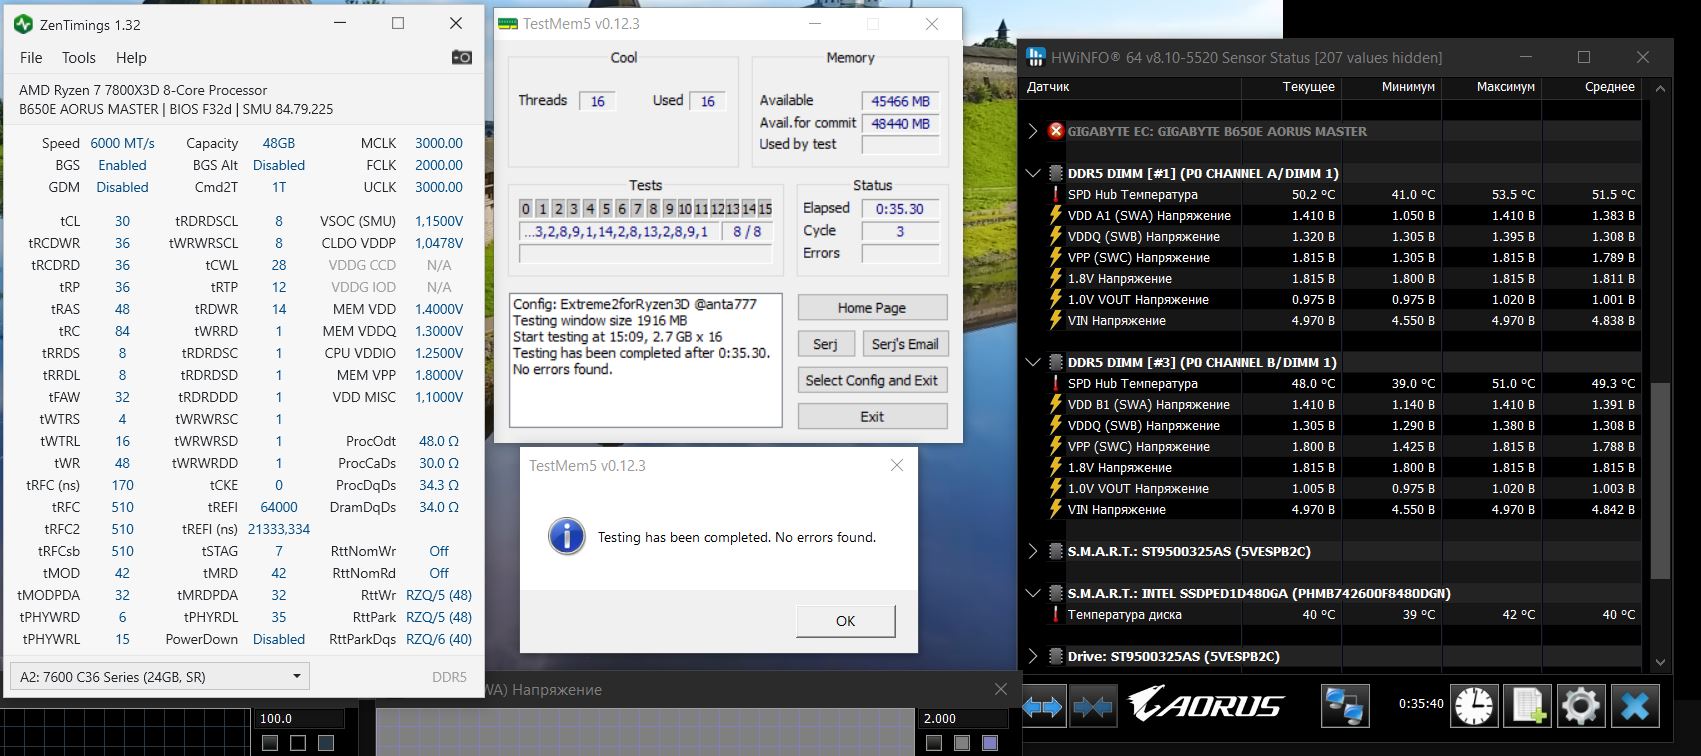
Task: Open HWiNFO sensor settings gear
Action: point(1581,706)
